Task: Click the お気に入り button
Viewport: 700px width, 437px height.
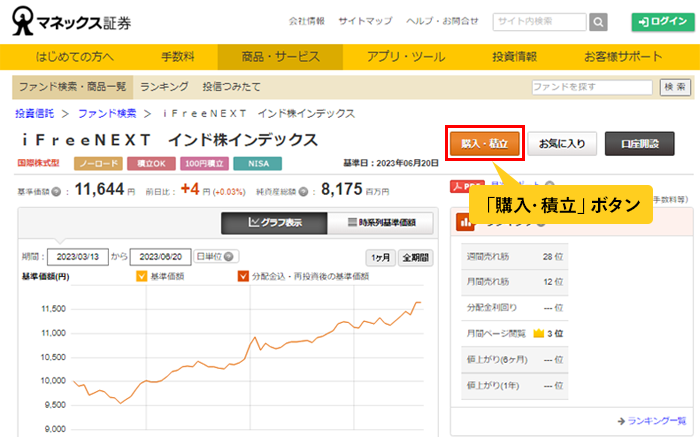Action: [x=562, y=144]
